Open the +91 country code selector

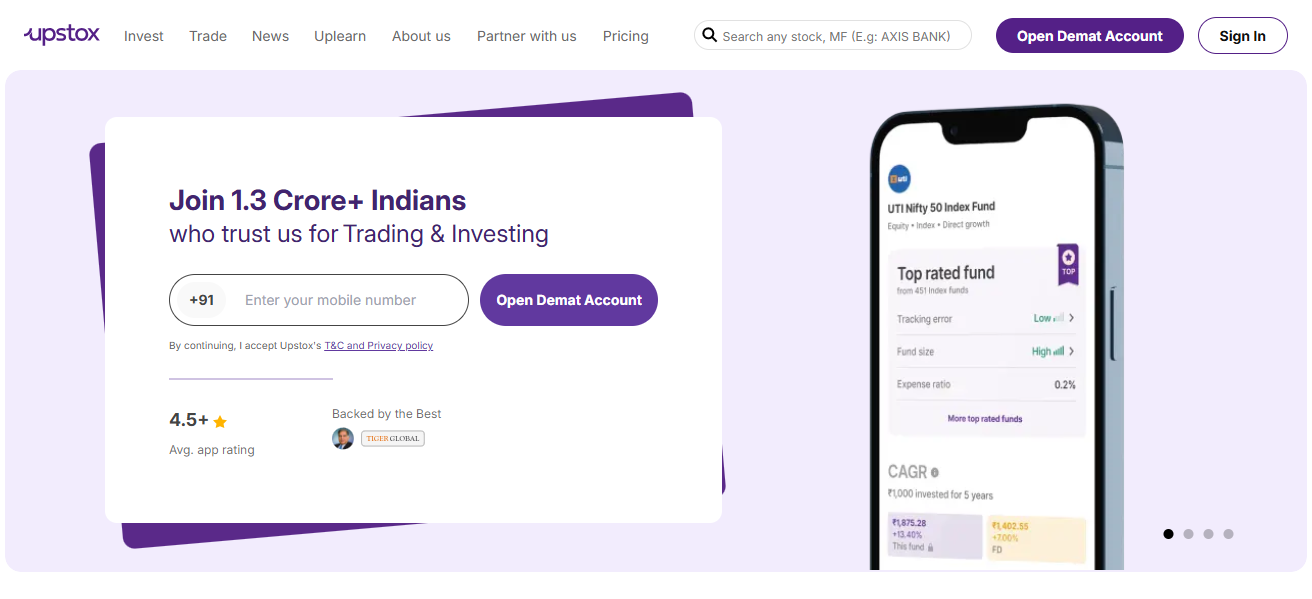202,300
